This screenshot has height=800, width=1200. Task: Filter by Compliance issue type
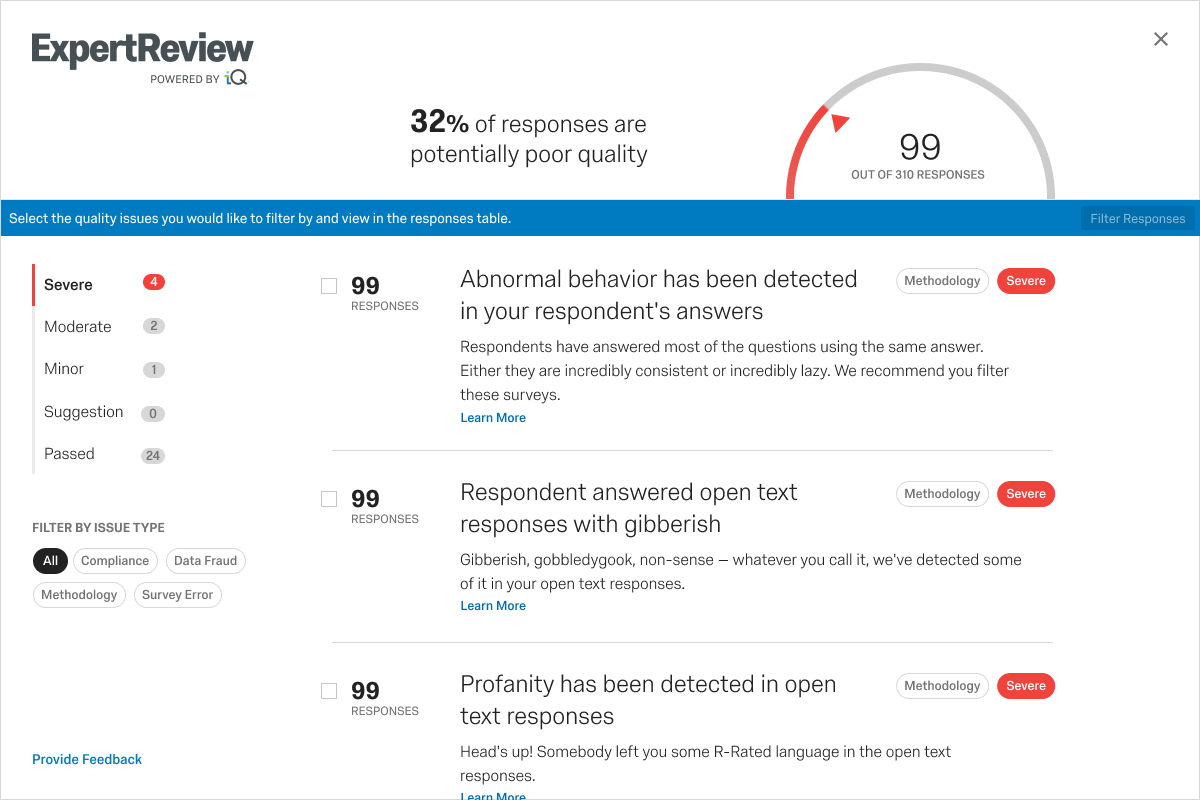(115, 561)
